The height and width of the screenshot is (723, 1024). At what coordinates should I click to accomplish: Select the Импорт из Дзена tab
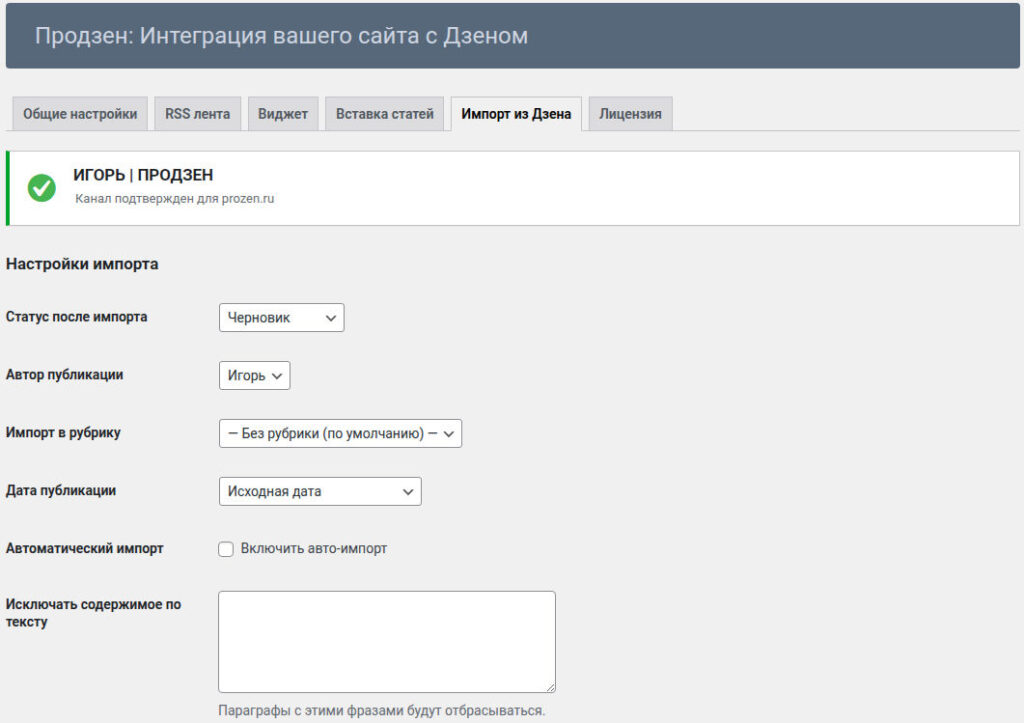(x=516, y=114)
